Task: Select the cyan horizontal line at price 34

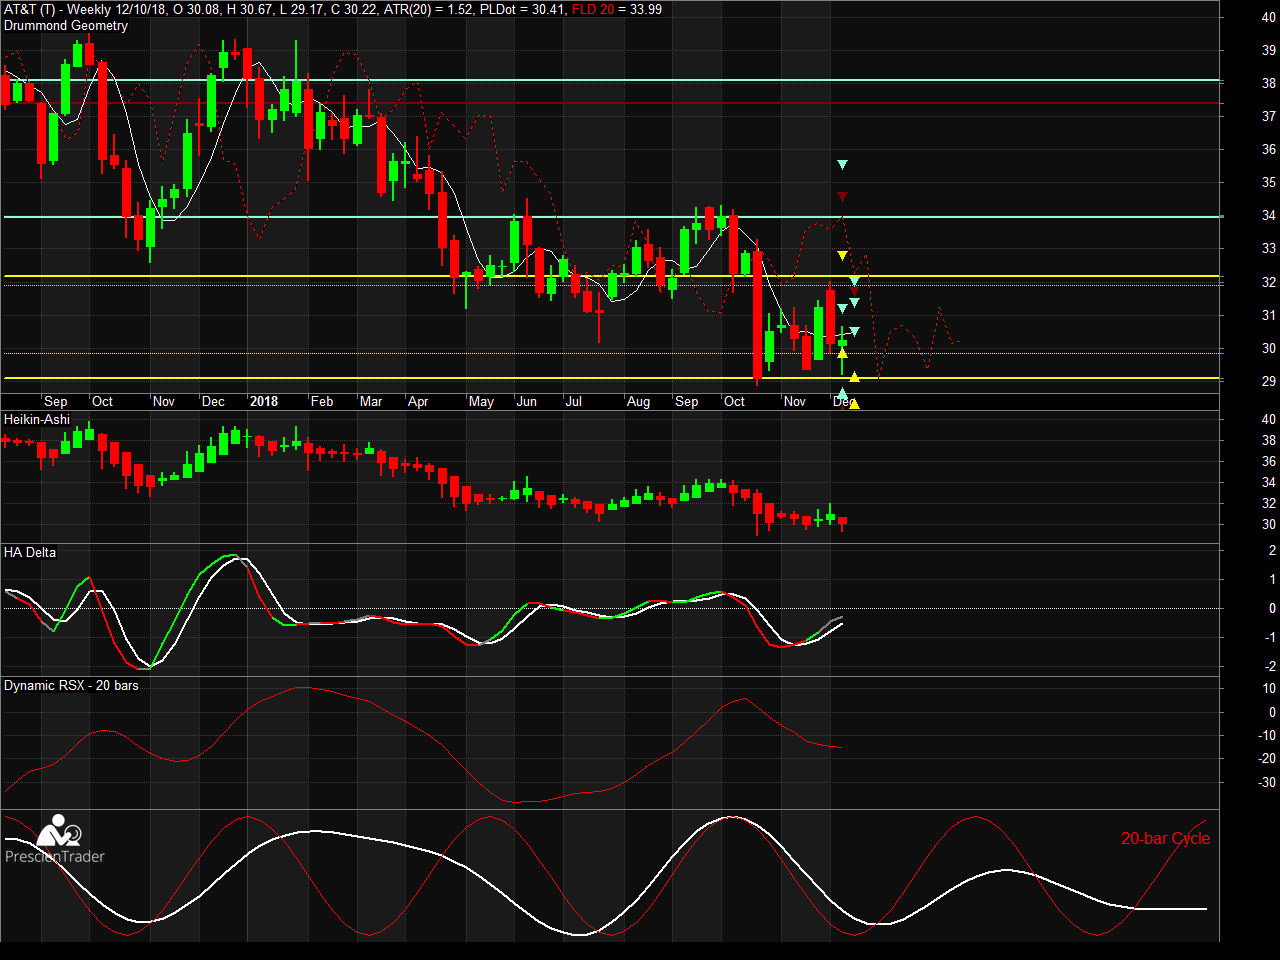Action: [612, 216]
